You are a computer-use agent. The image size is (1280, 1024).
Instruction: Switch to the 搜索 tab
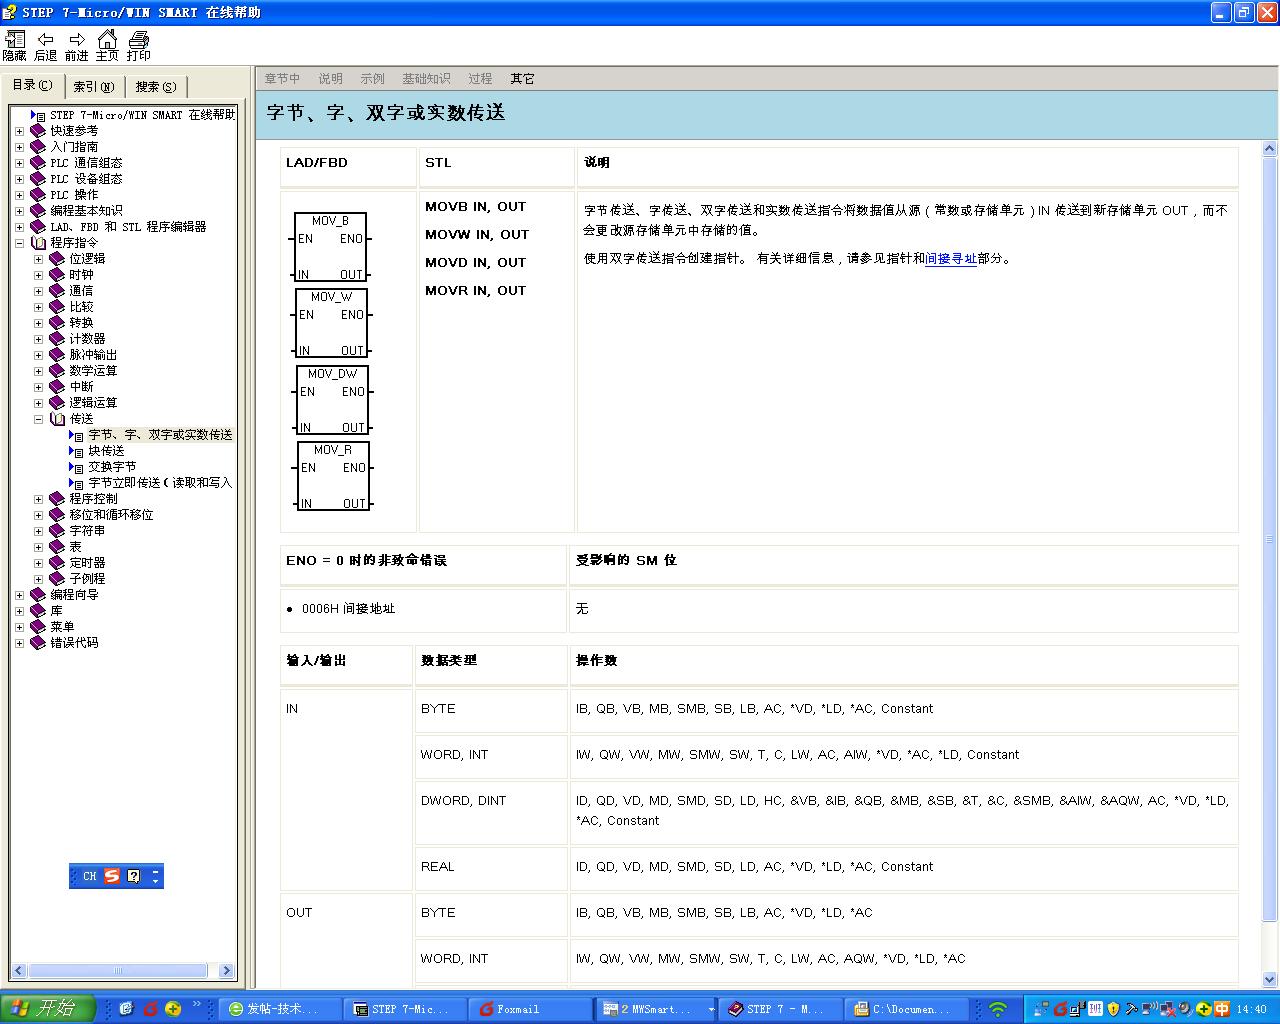pyautogui.click(x=156, y=87)
